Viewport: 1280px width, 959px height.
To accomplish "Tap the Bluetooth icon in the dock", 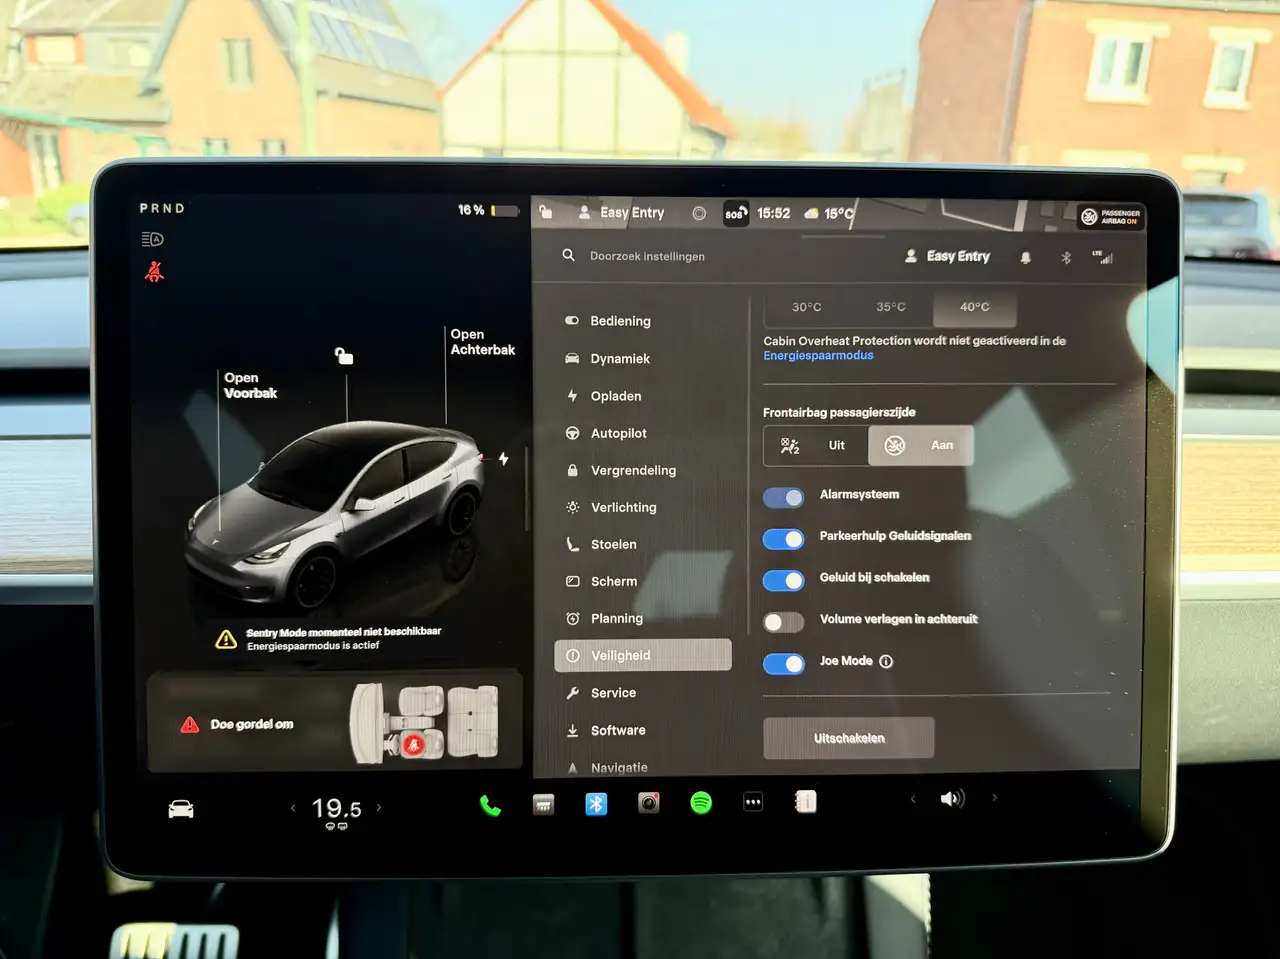I will (596, 804).
